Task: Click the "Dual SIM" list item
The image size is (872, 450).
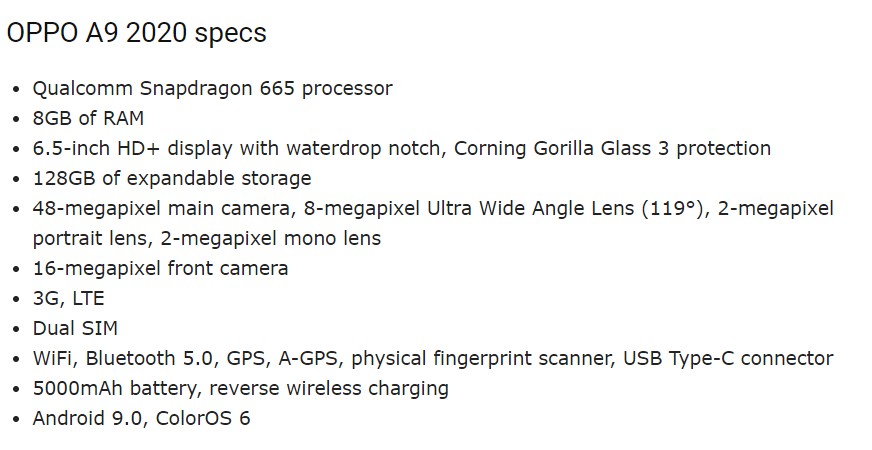Action: (75, 328)
